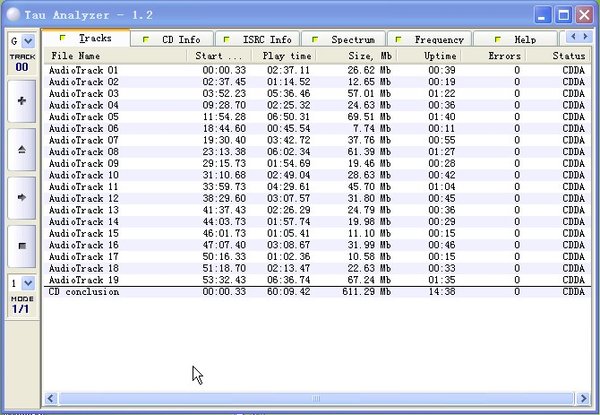Open the G drive selector dropdown
This screenshot has width=600, height=415.
(x=28, y=41)
